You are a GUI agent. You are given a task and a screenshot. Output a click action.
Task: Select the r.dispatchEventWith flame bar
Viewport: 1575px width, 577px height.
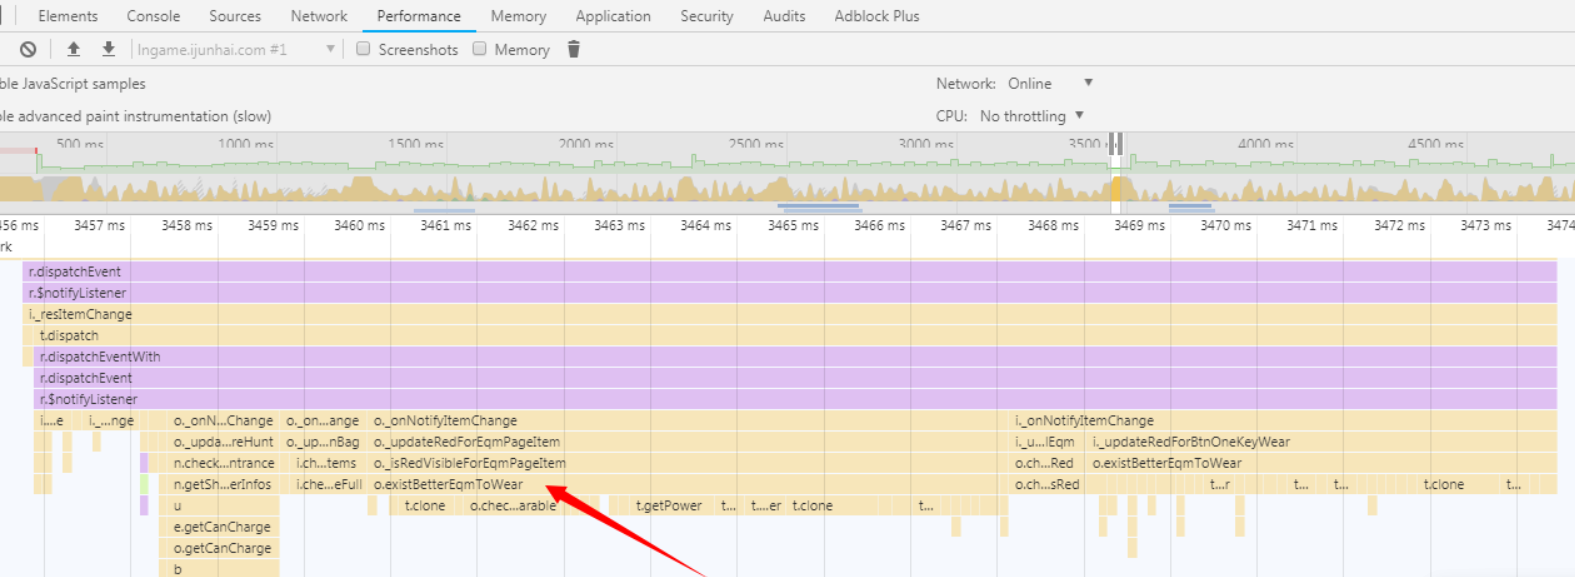[796, 357]
